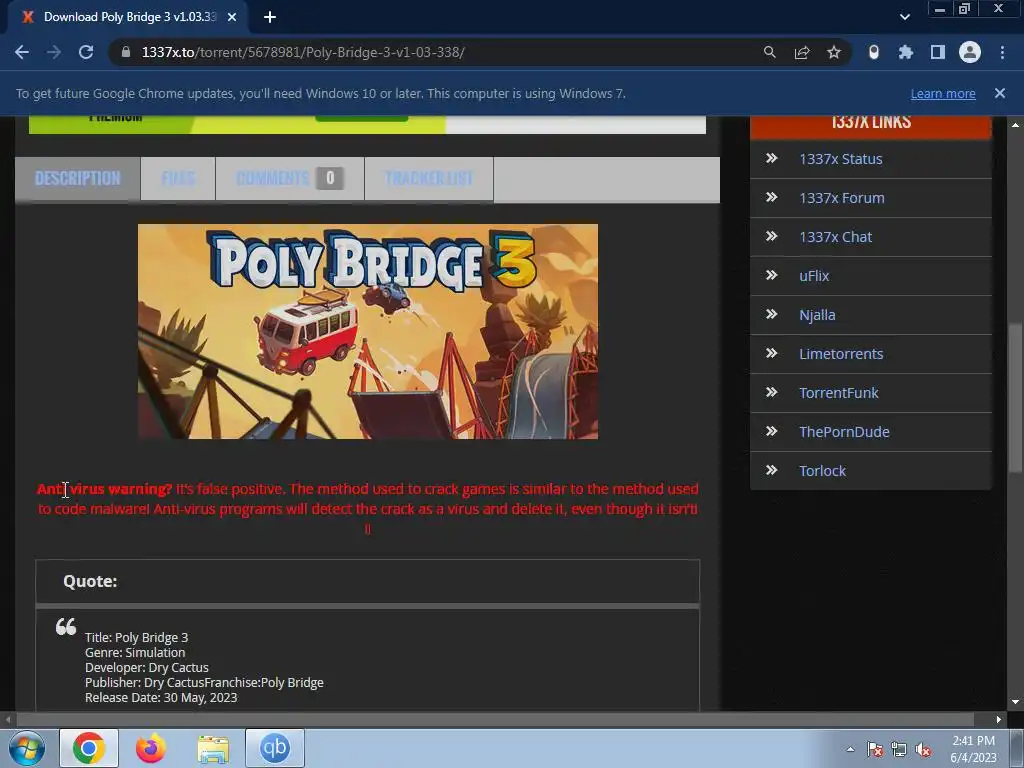Image resolution: width=1024 pixels, height=768 pixels.
Task: Visit the TorrentFunk link
Action: (839, 392)
